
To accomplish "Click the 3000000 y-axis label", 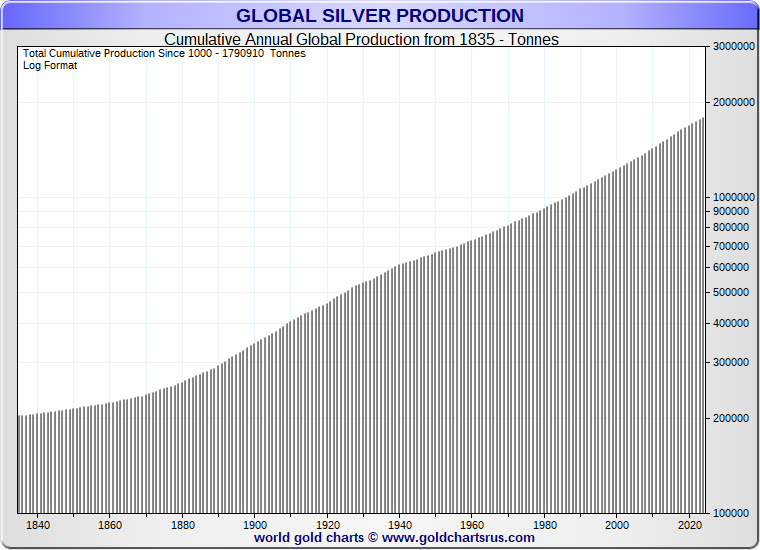I will click(x=735, y=47).
